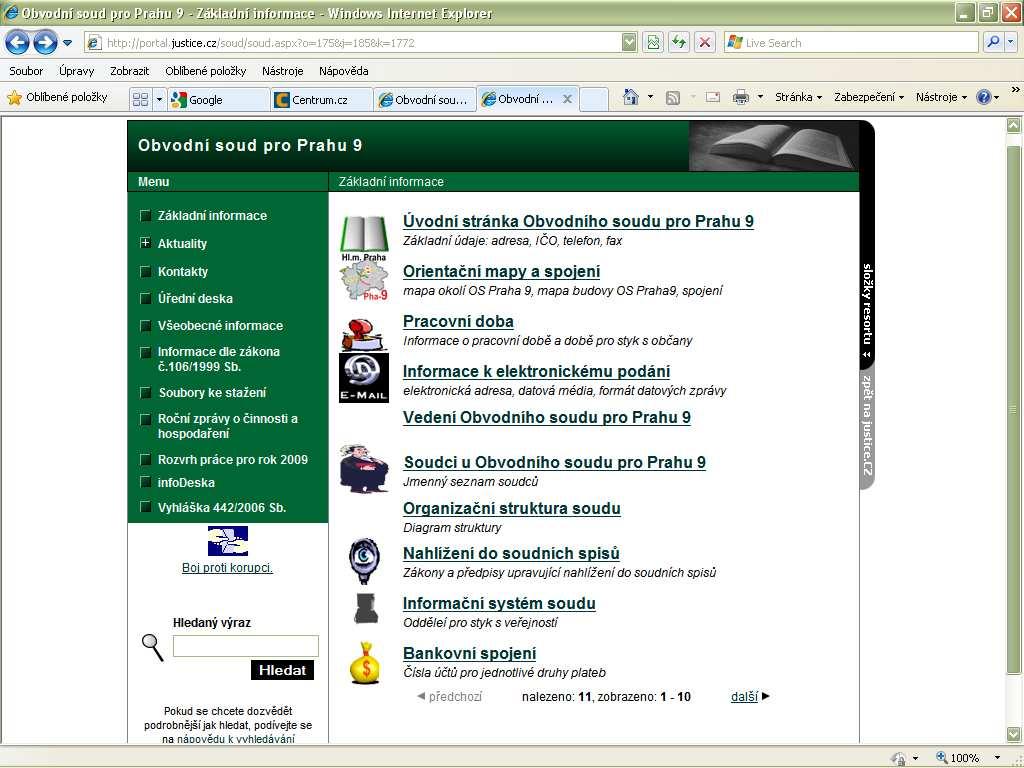Click the black Hledat button
Image resolution: width=1024 pixels, height=768 pixels.
282,670
